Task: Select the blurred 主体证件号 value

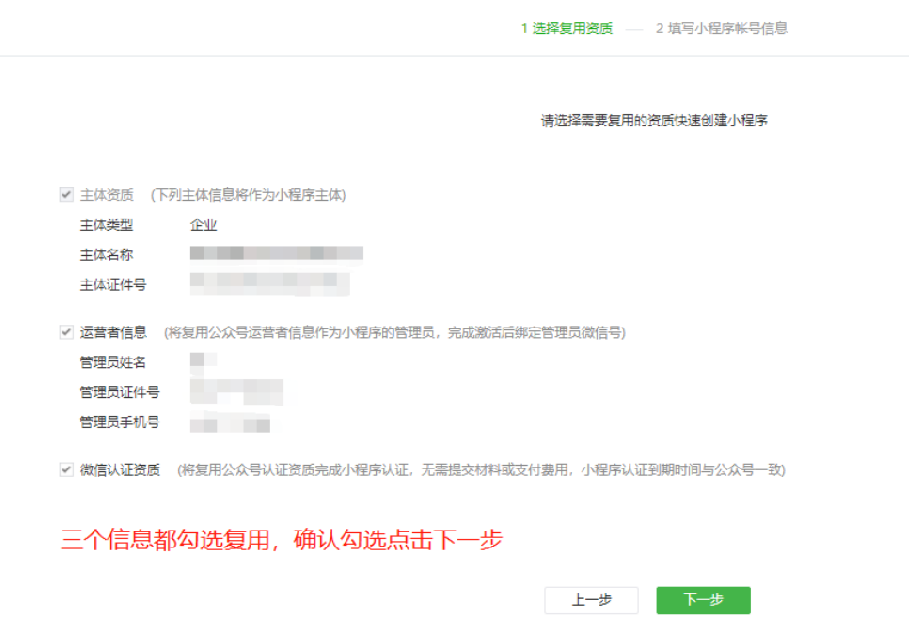Action: coord(269,284)
